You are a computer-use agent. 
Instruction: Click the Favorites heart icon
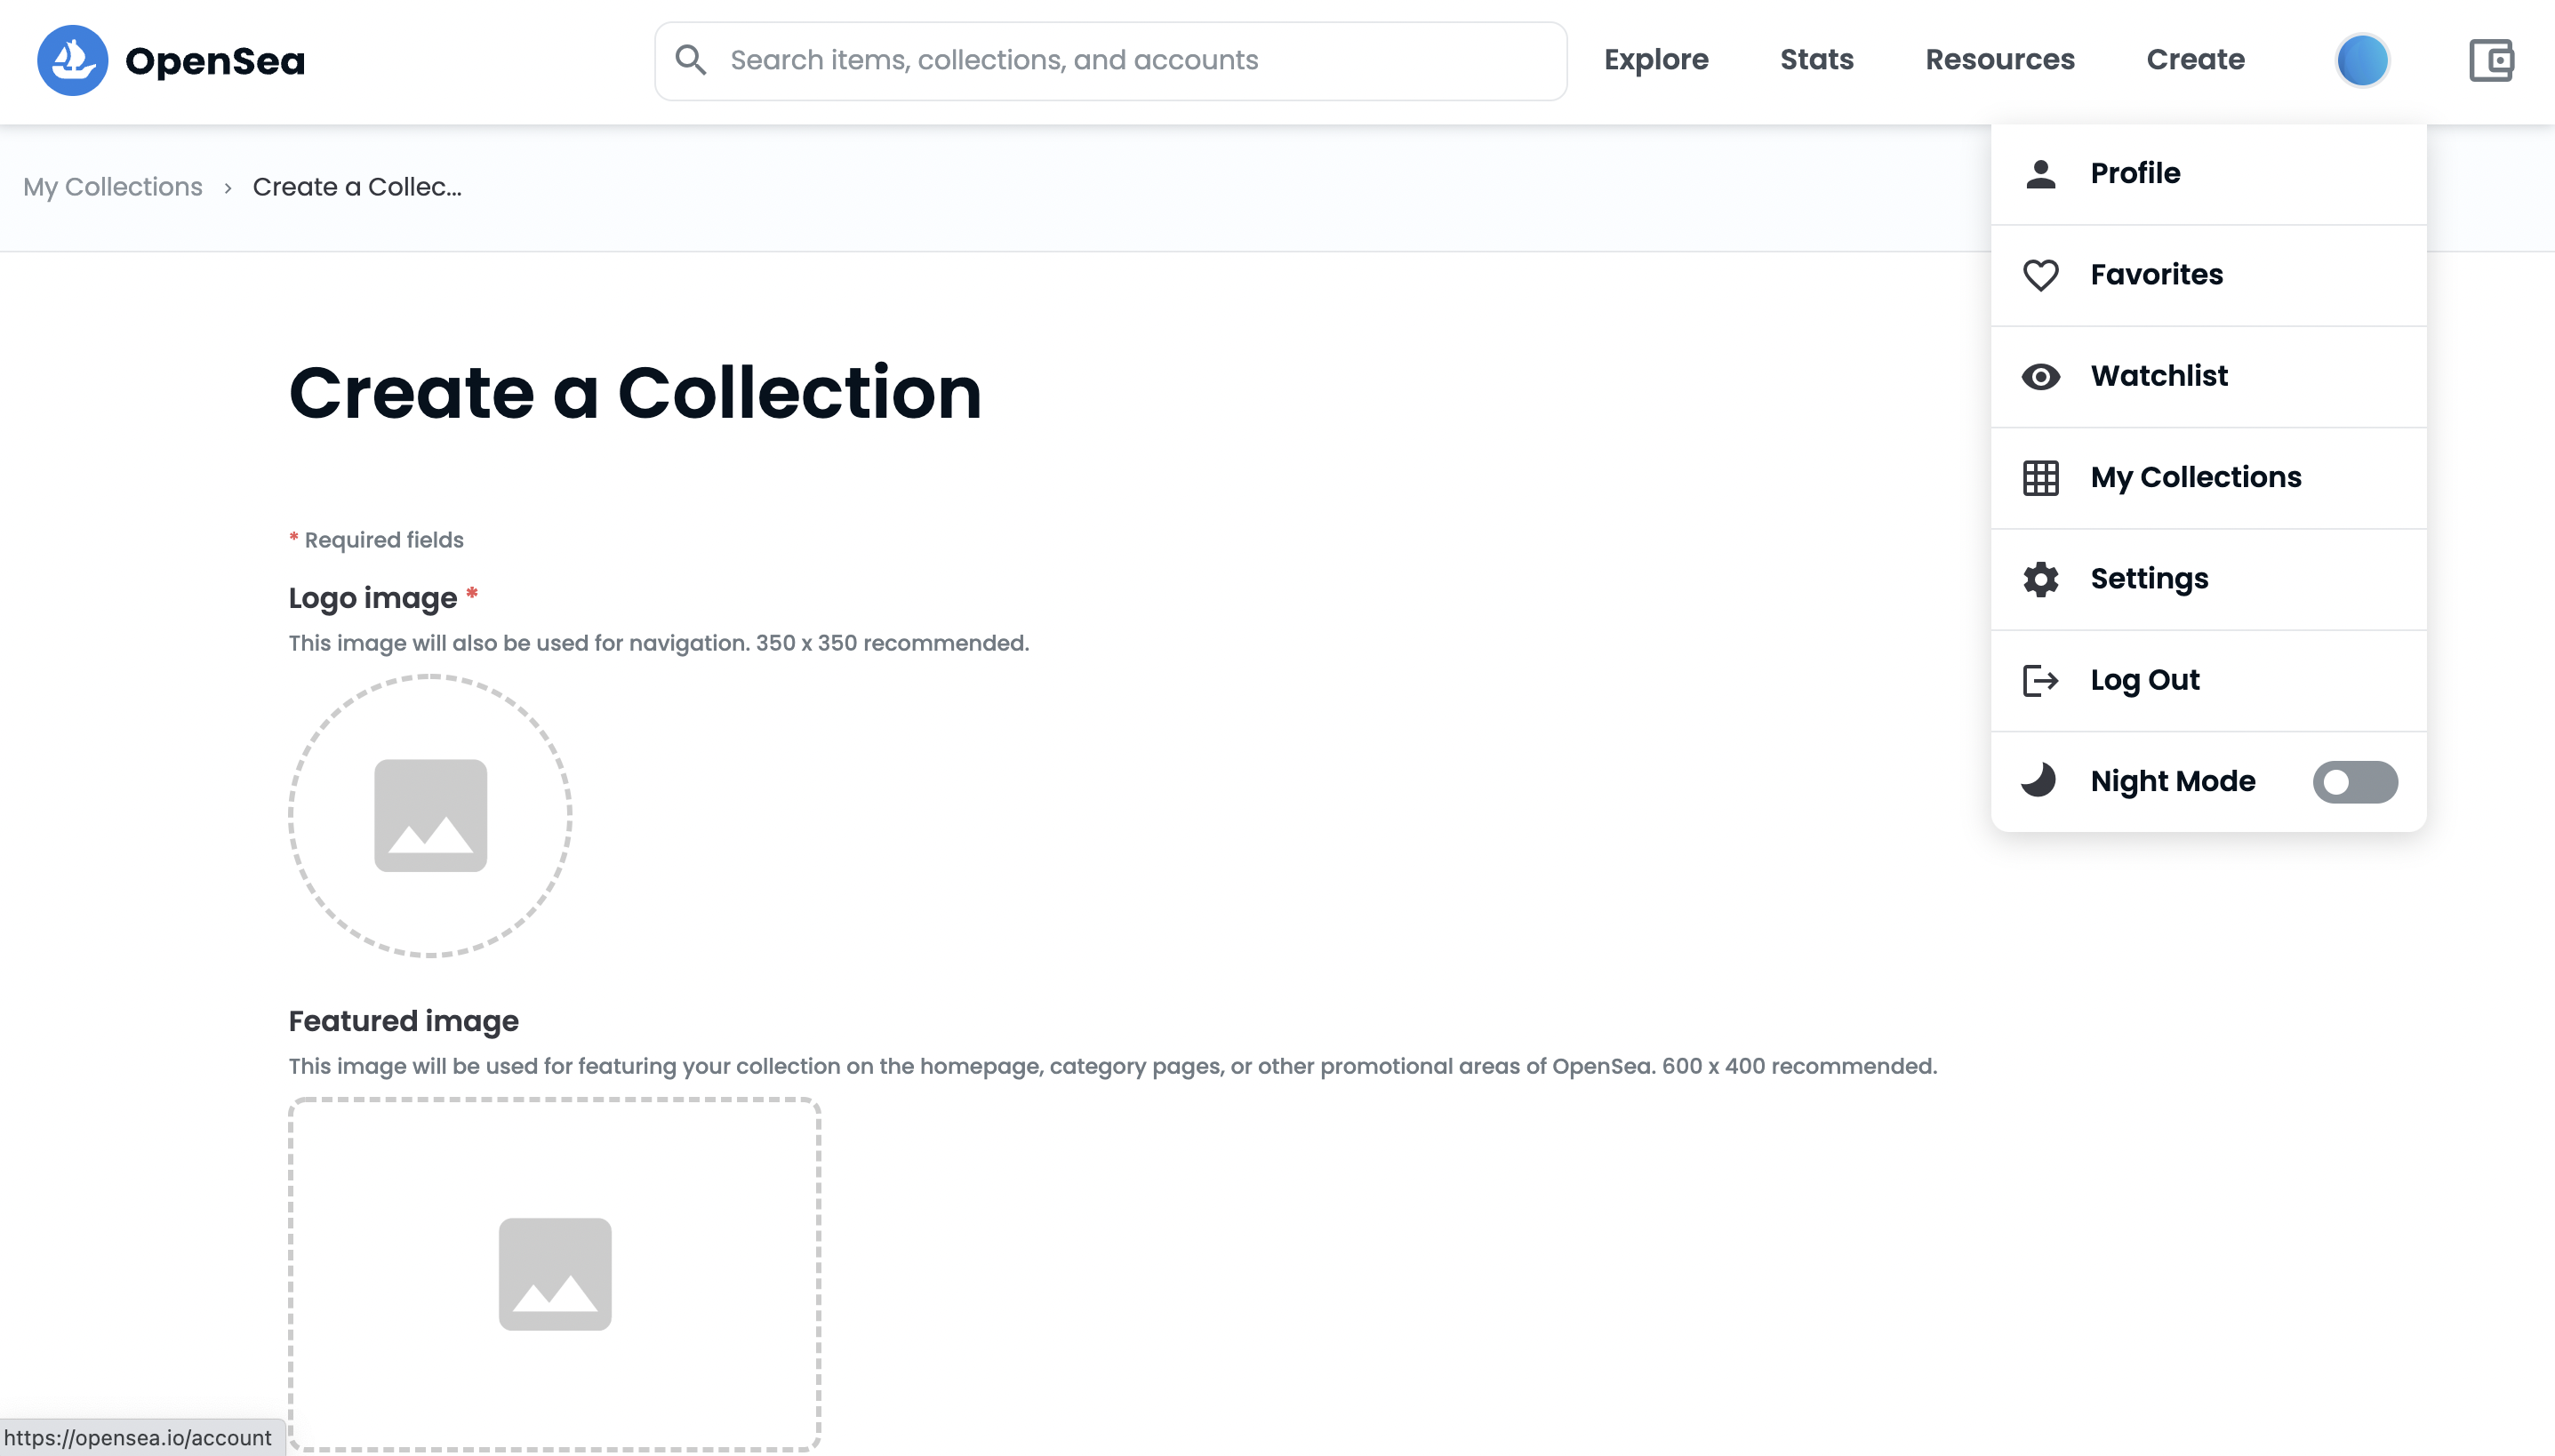(x=2040, y=275)
